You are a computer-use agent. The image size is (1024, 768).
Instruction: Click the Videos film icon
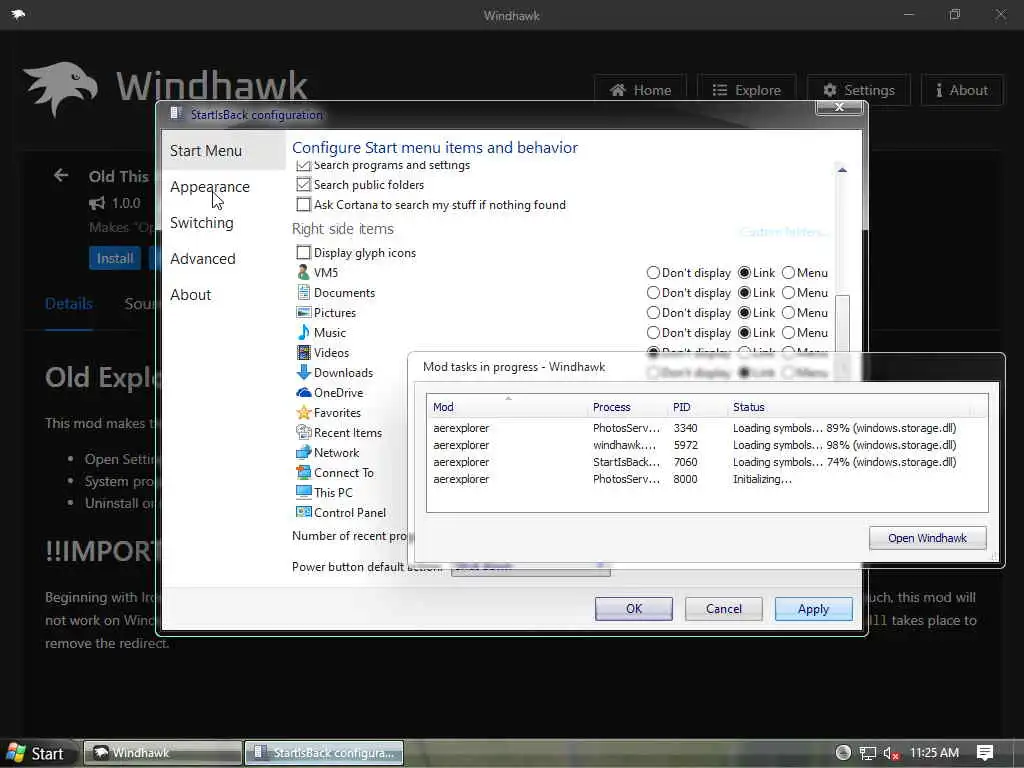[303, 353]
